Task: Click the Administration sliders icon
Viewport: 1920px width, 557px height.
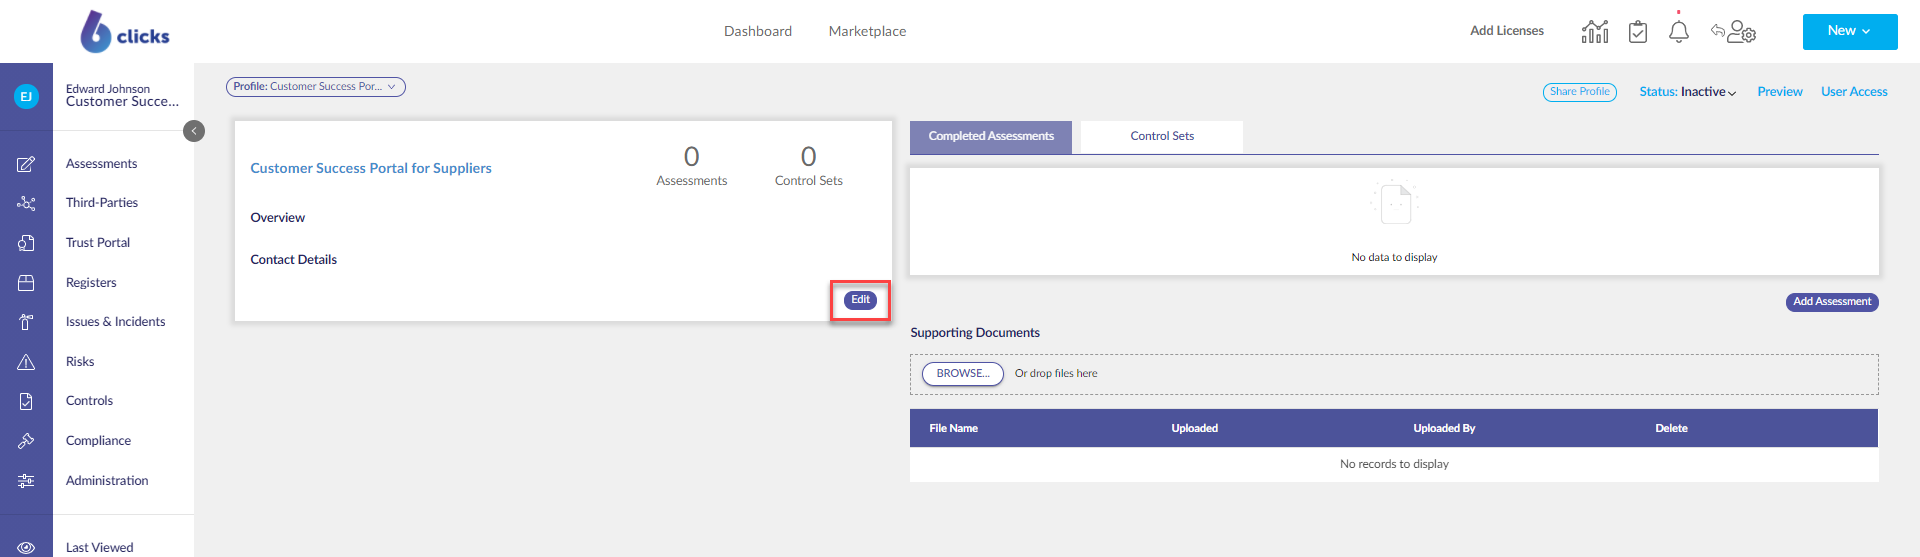Action: coord(26,481)
